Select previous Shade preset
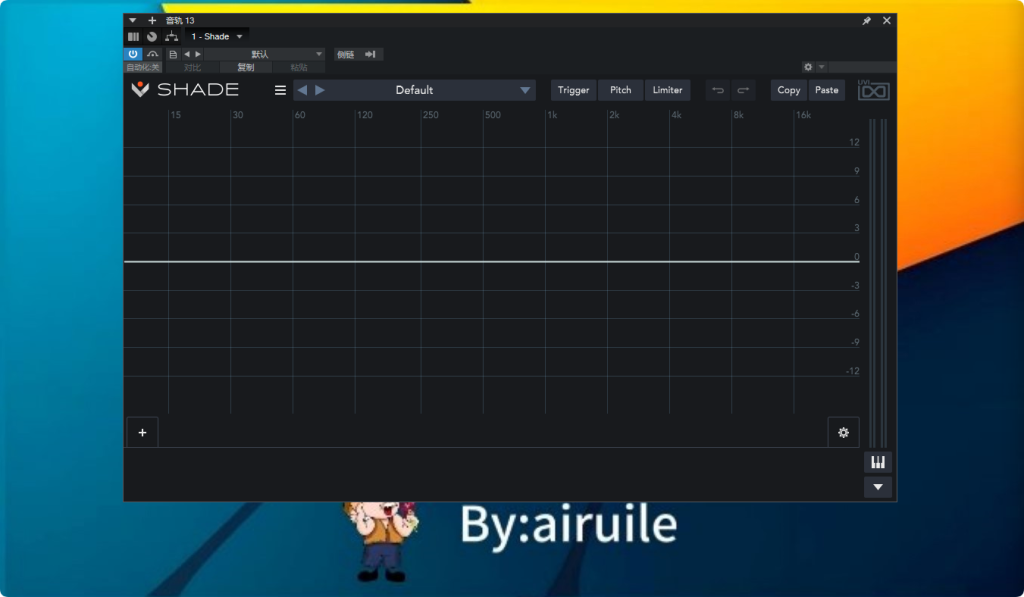This screenshot has height=597, width=1024. pos(302,90)
